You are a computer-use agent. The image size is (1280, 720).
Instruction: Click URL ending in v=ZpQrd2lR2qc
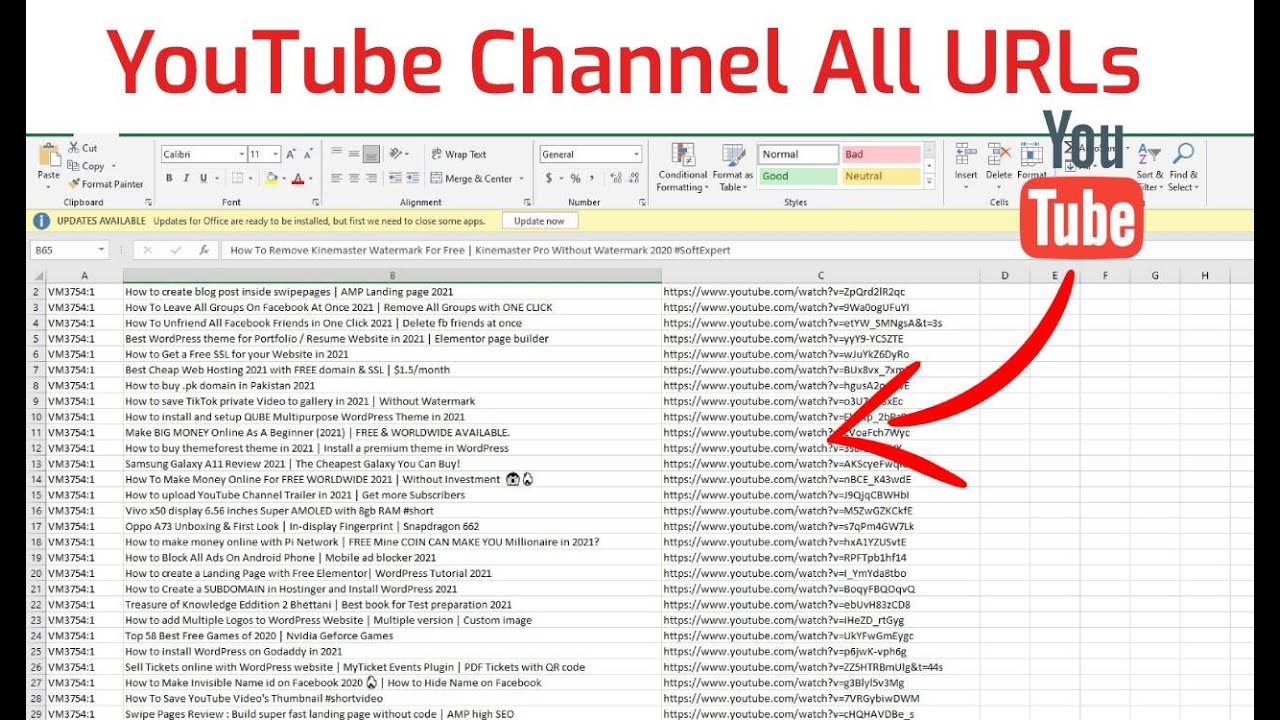[x=784, y=292]
